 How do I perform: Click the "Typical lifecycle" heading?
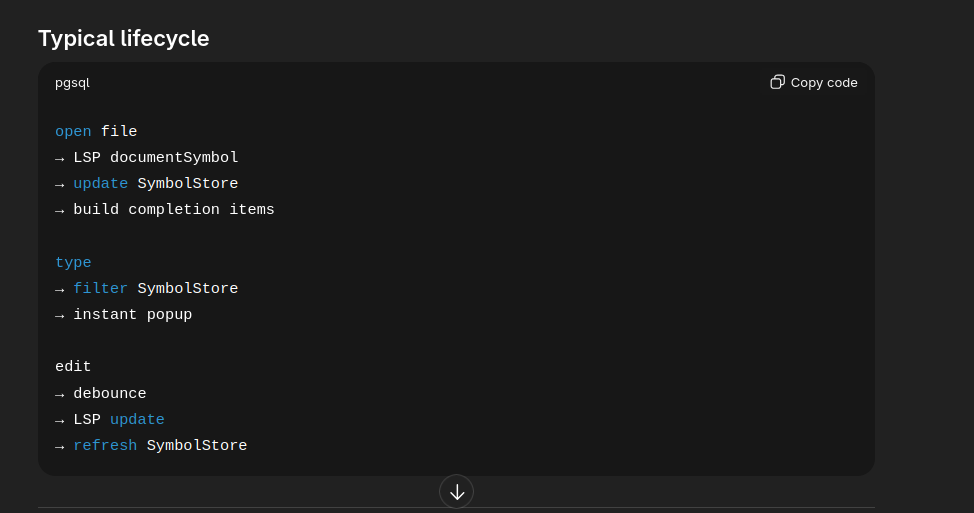coord(124,39)
